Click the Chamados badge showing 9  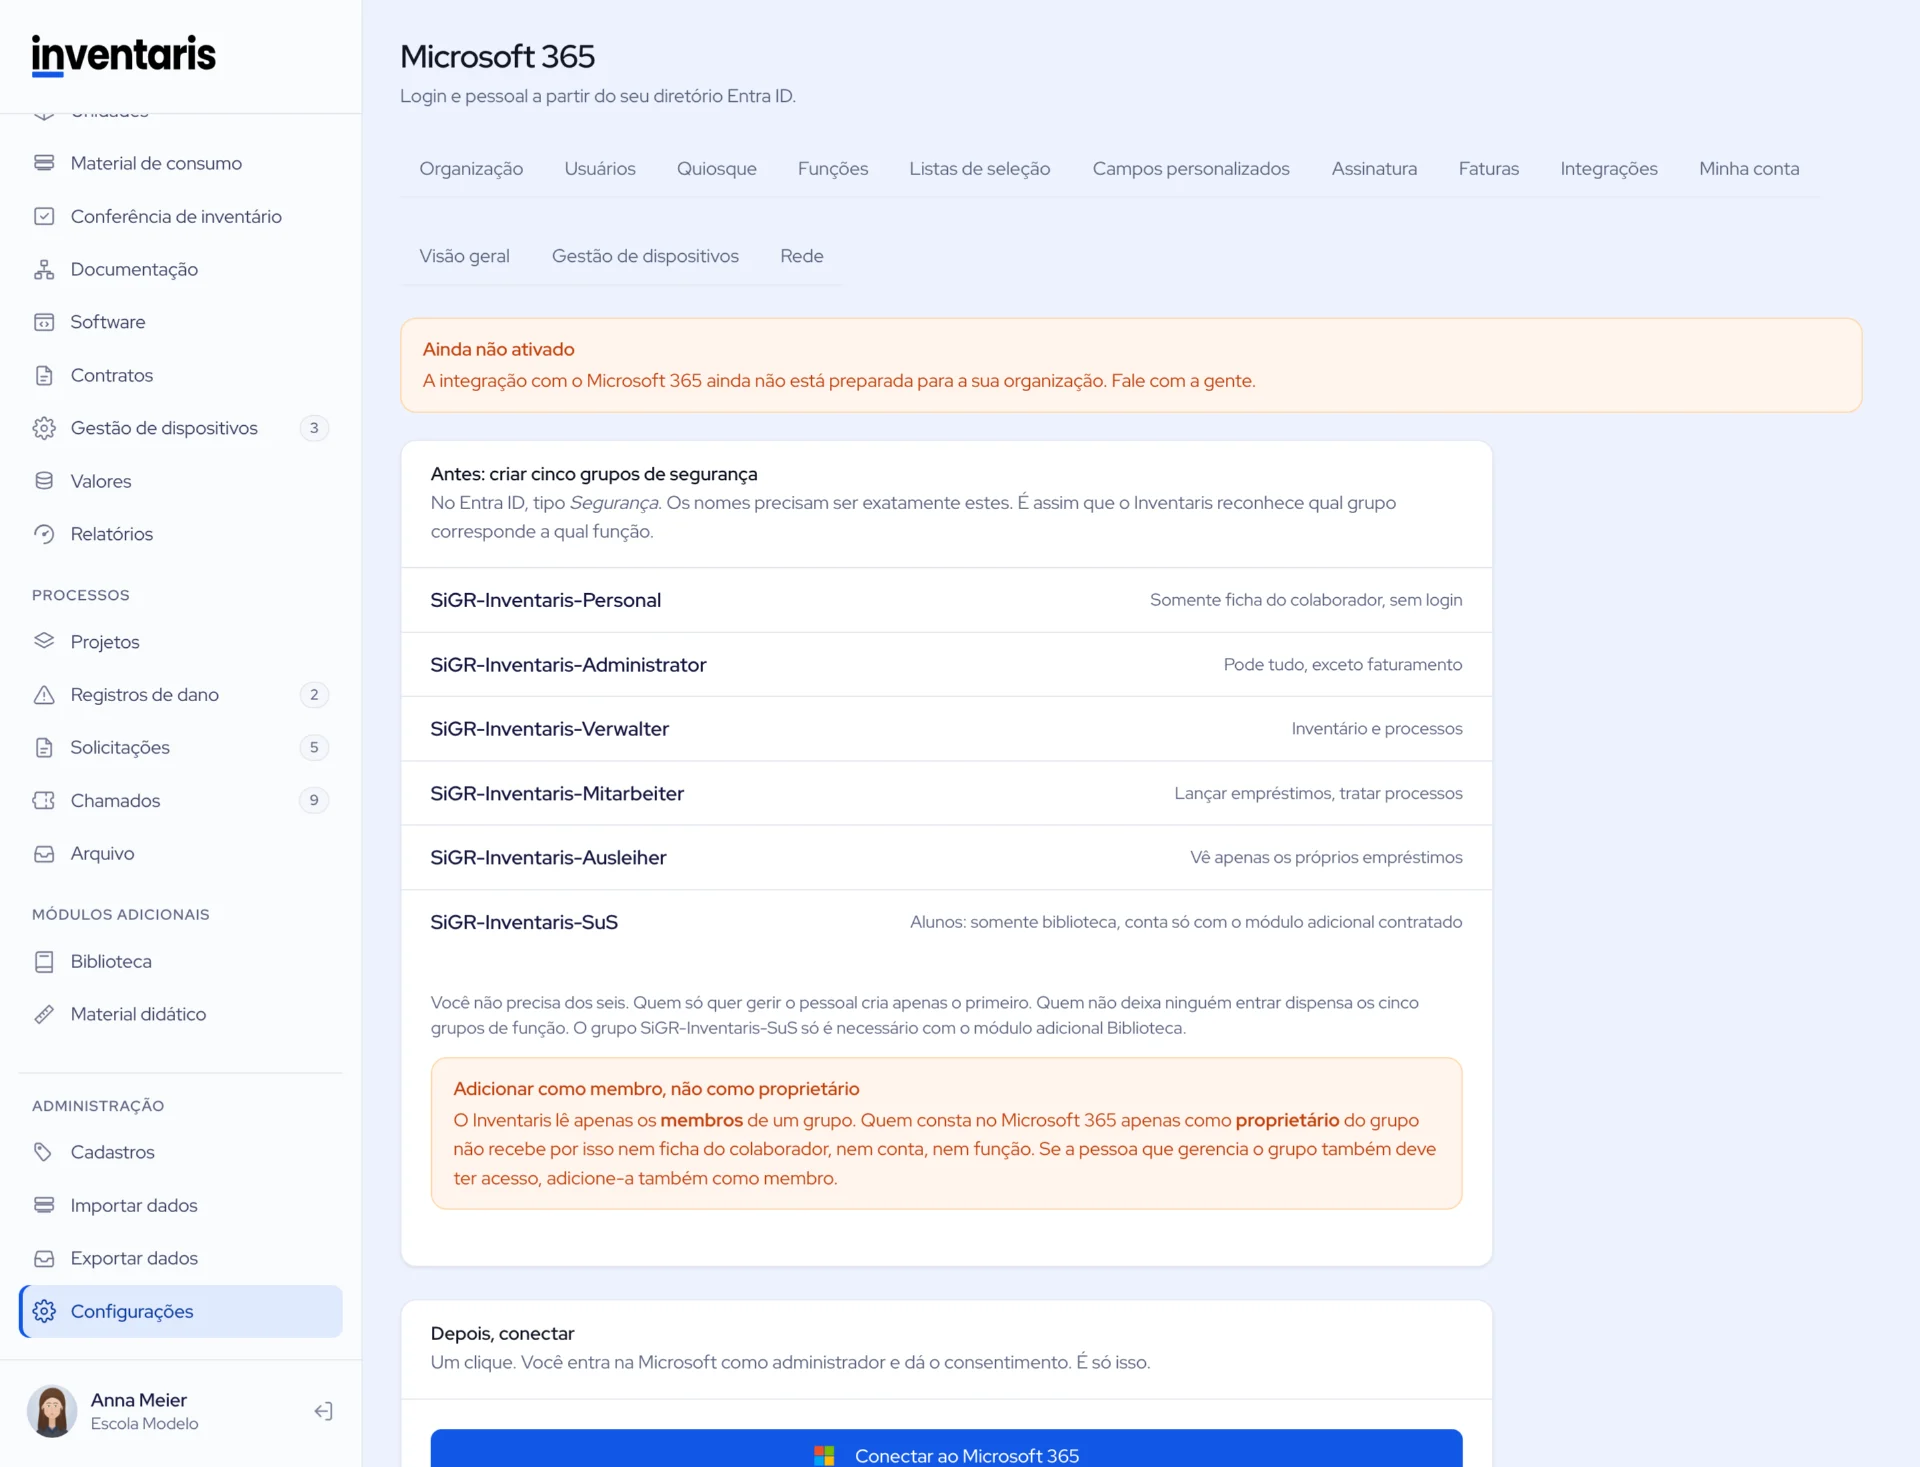coord(314,800)
